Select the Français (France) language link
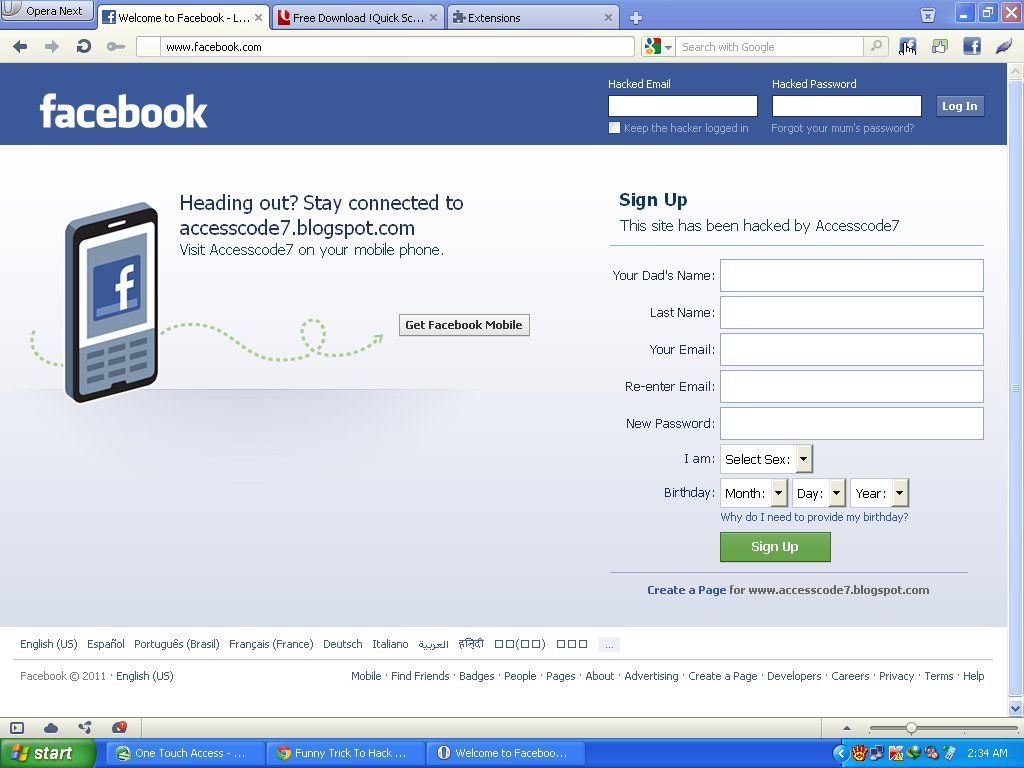1024x768 pixels. click(271, 644)
